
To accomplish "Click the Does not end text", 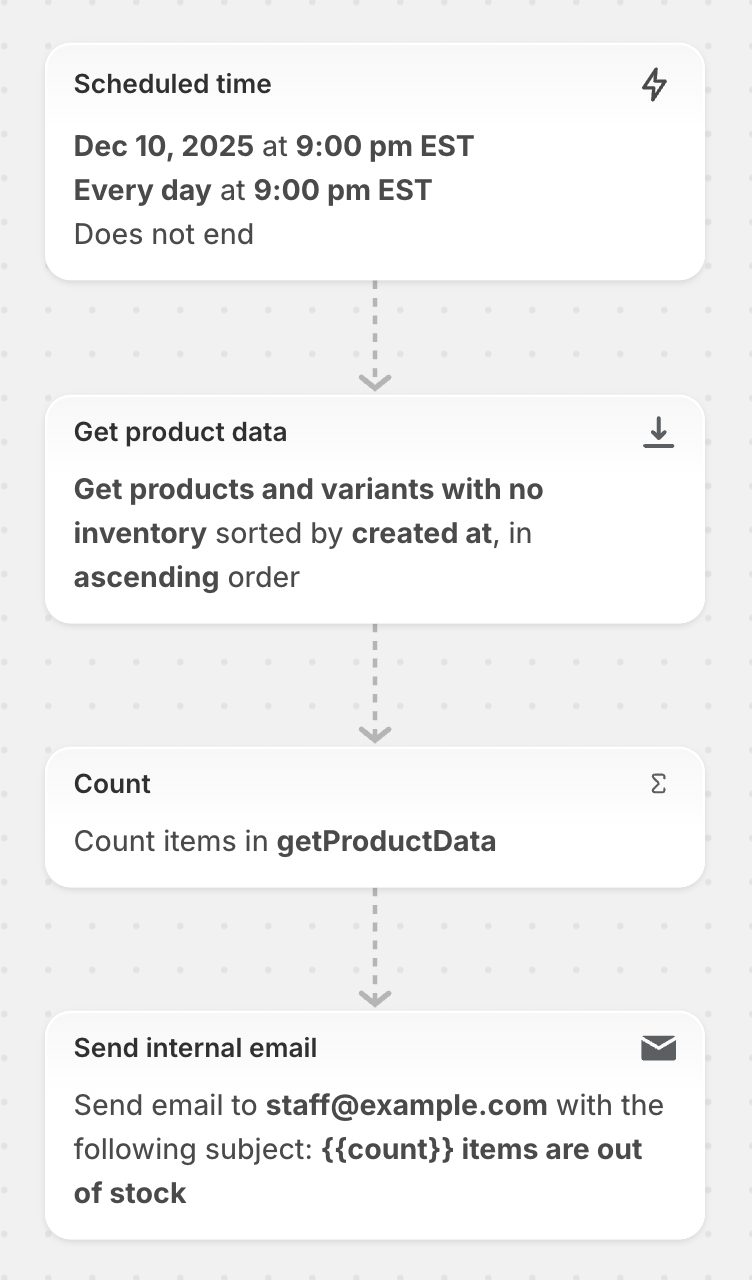I will click(164, 234).
